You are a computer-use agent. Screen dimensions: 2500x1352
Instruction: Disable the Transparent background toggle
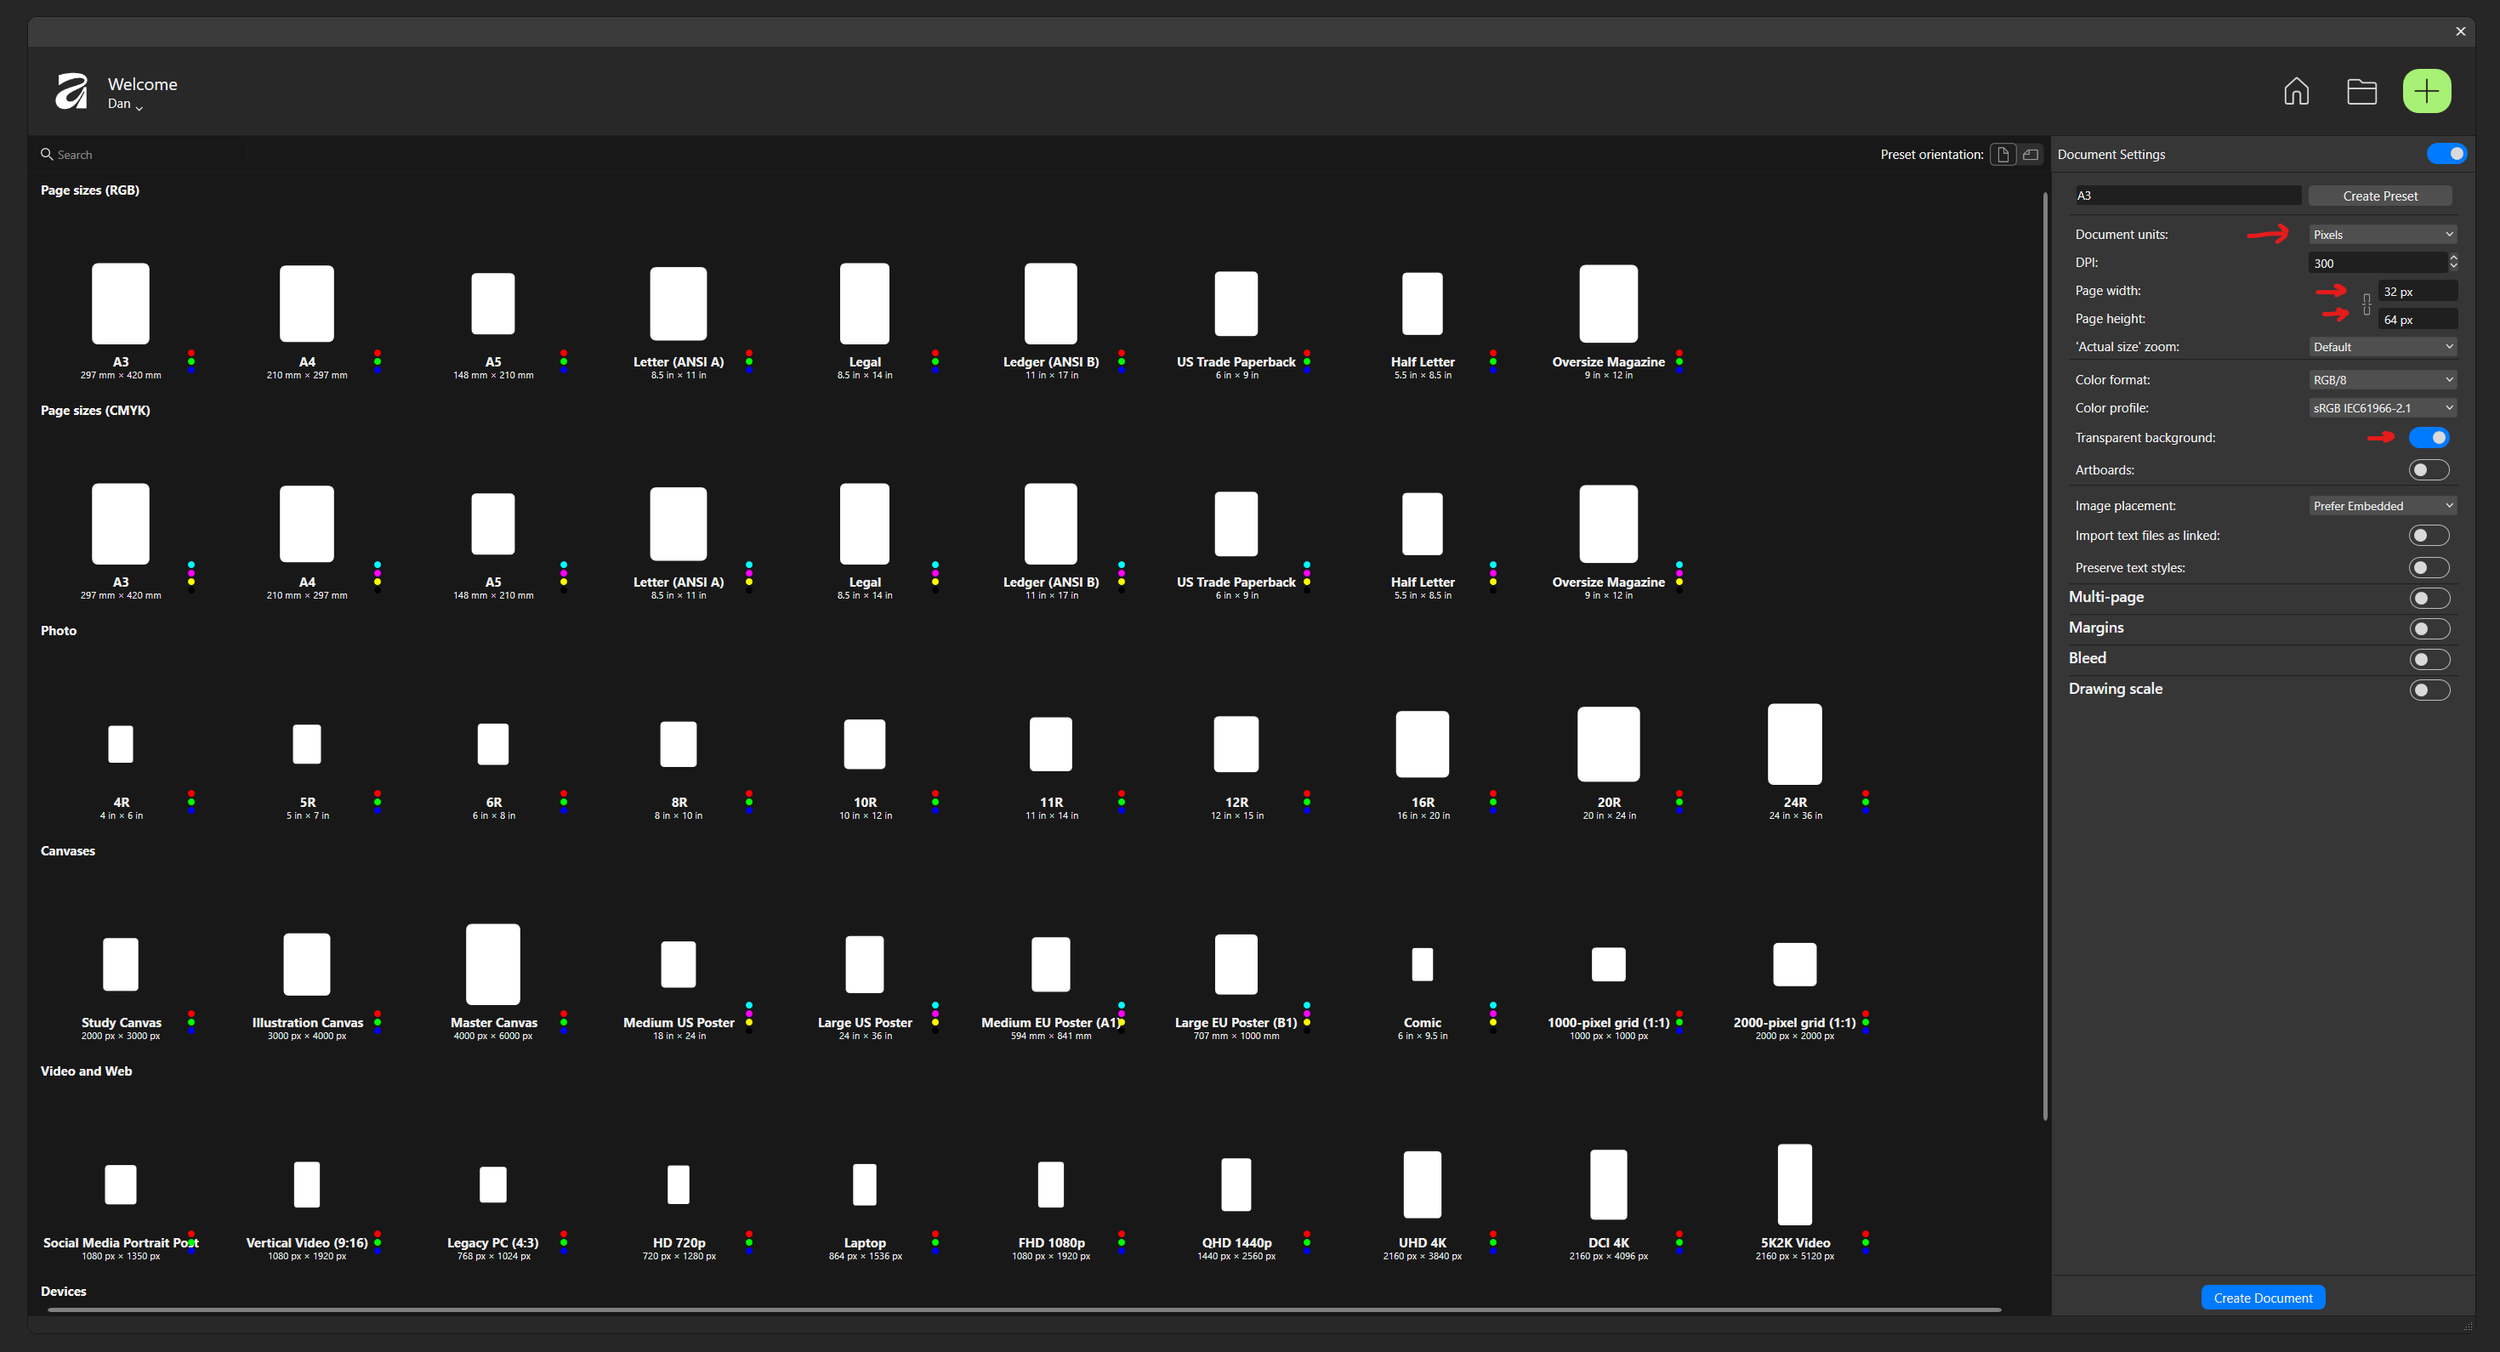(2428, 437)
